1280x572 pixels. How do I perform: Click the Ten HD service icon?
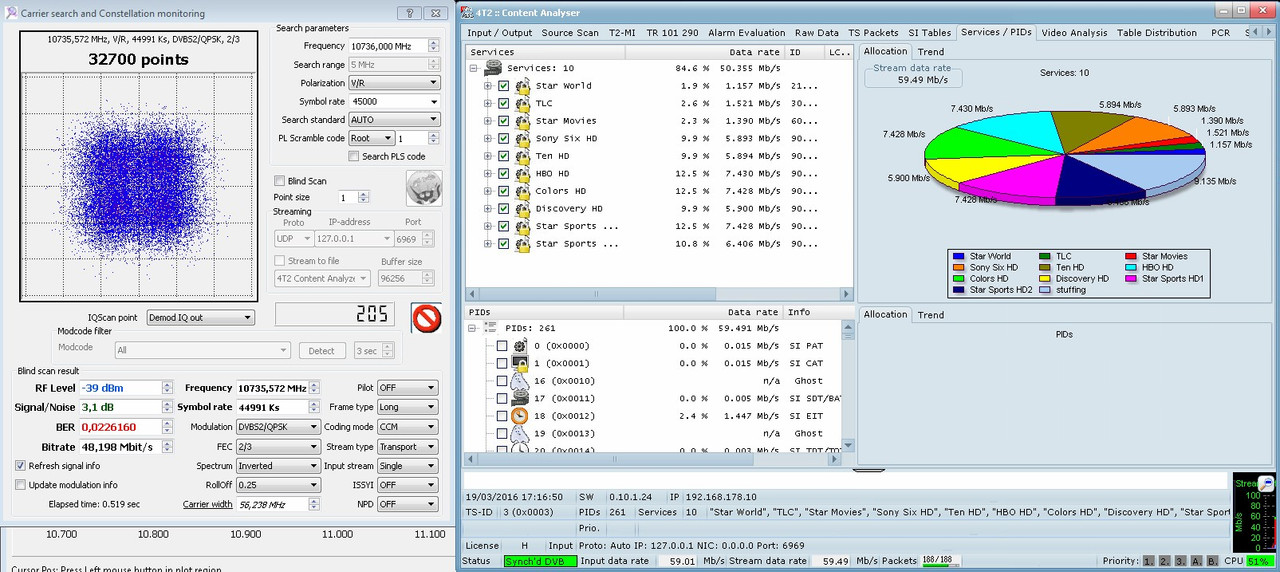522,156
